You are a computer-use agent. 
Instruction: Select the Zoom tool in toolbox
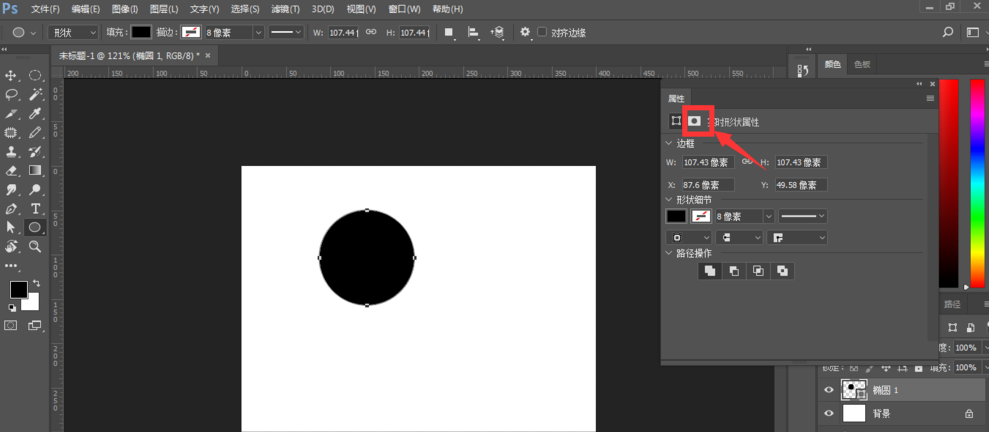point(35,246)
